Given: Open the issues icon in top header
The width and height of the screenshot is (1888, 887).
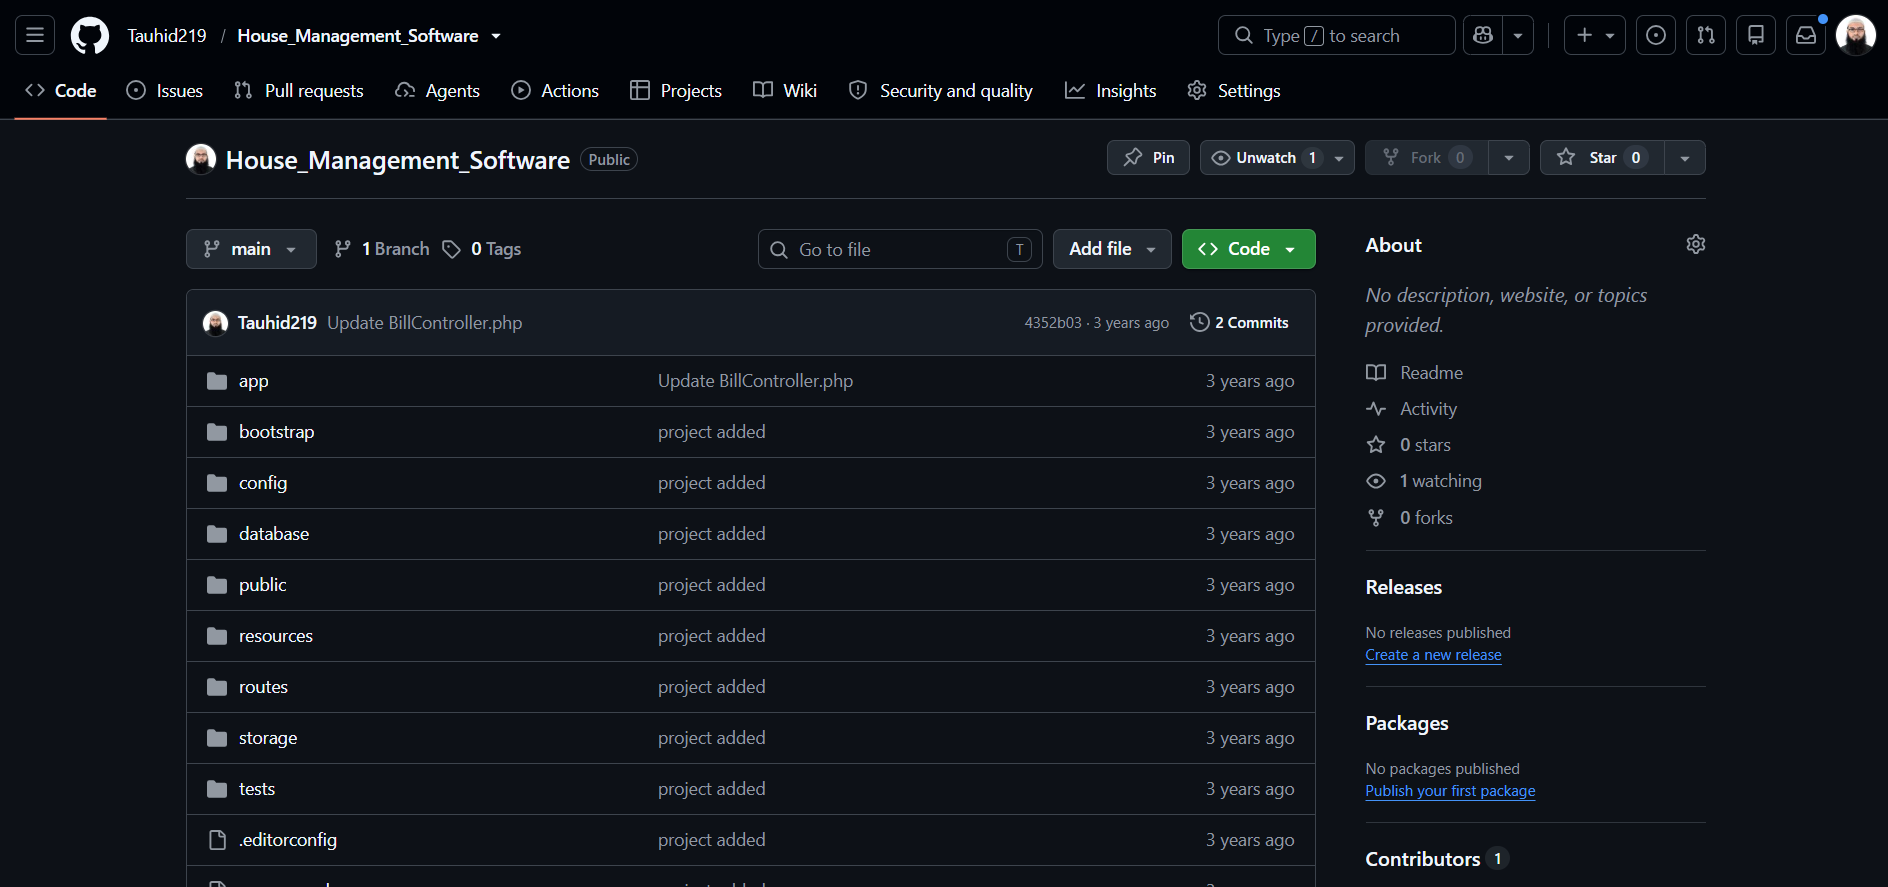Looking at the screenshot, I should 1656,35.
